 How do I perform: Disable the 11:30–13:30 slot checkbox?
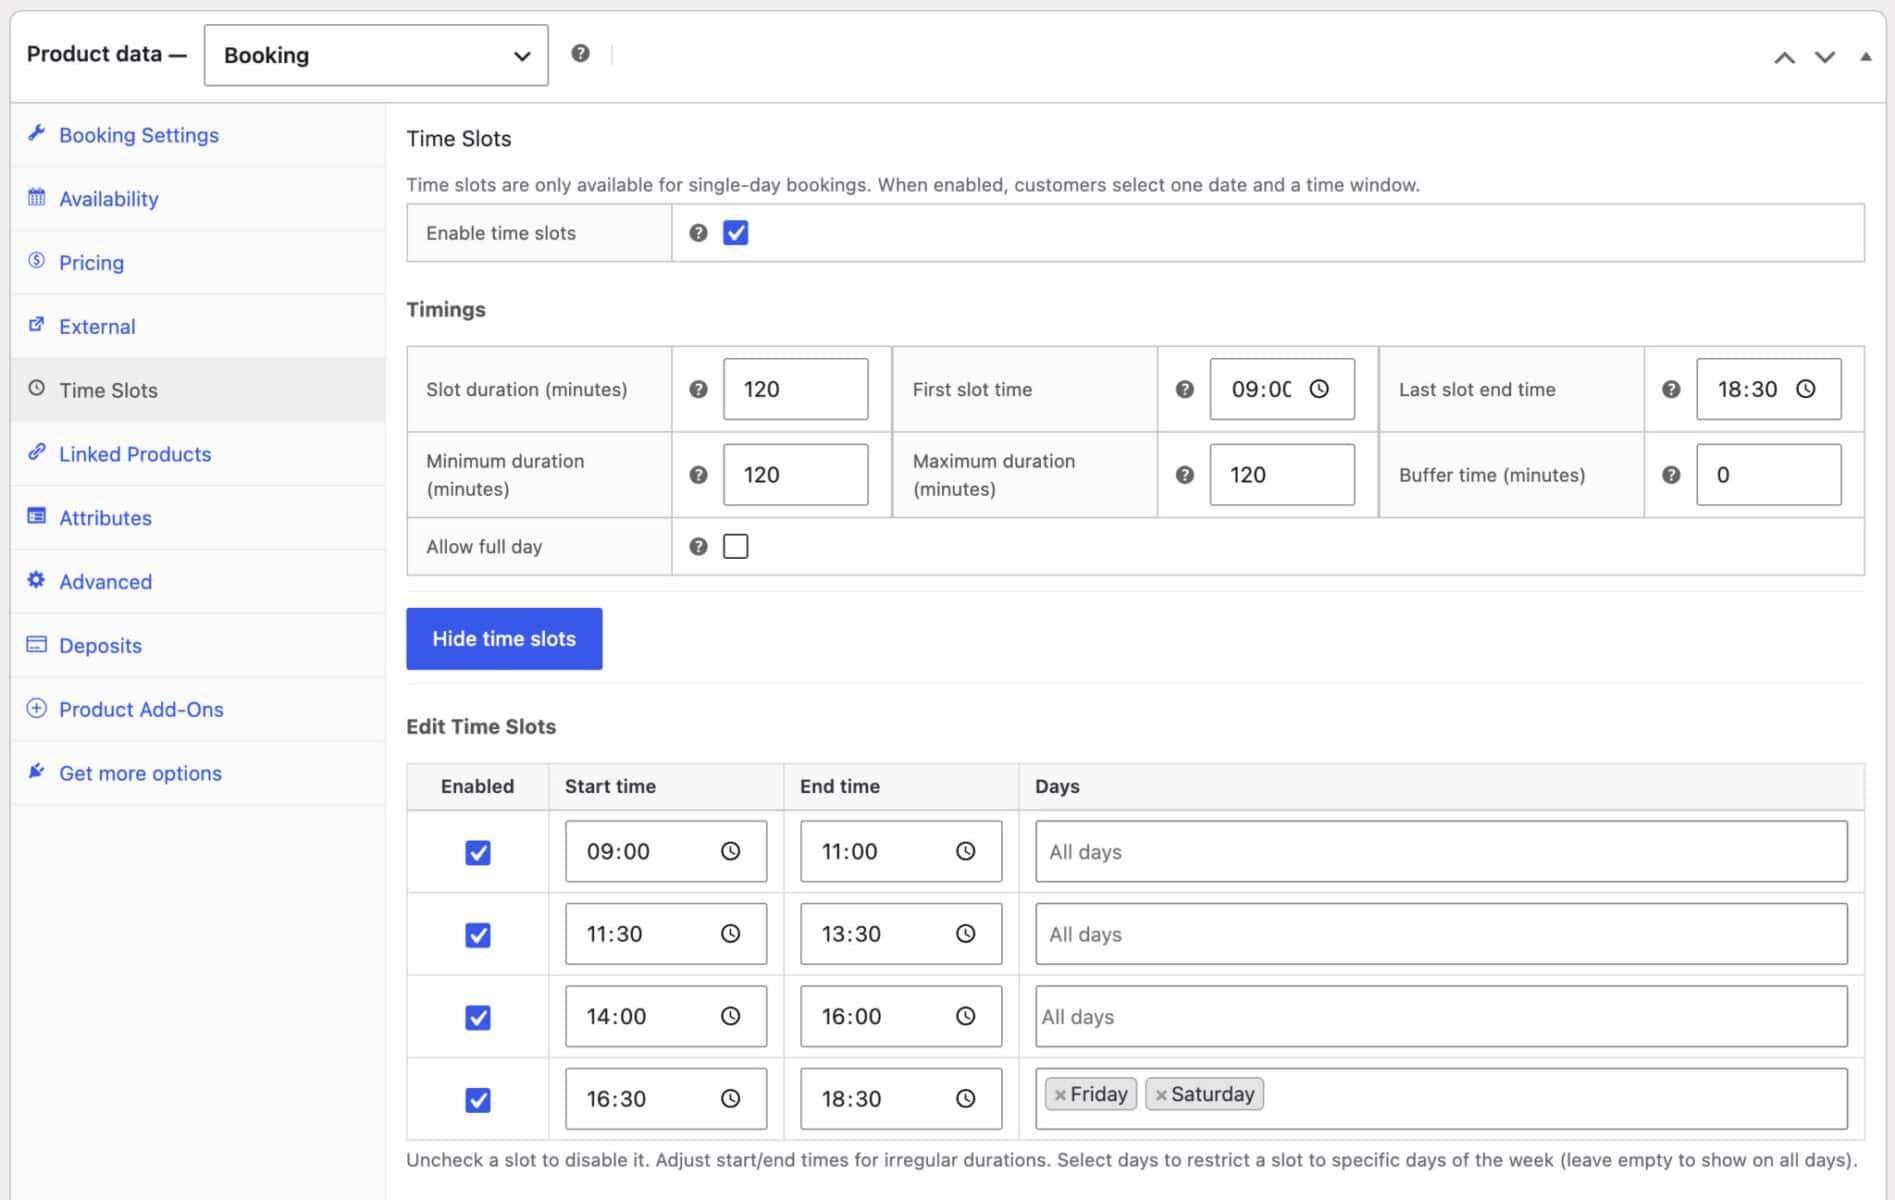(478, 935)
